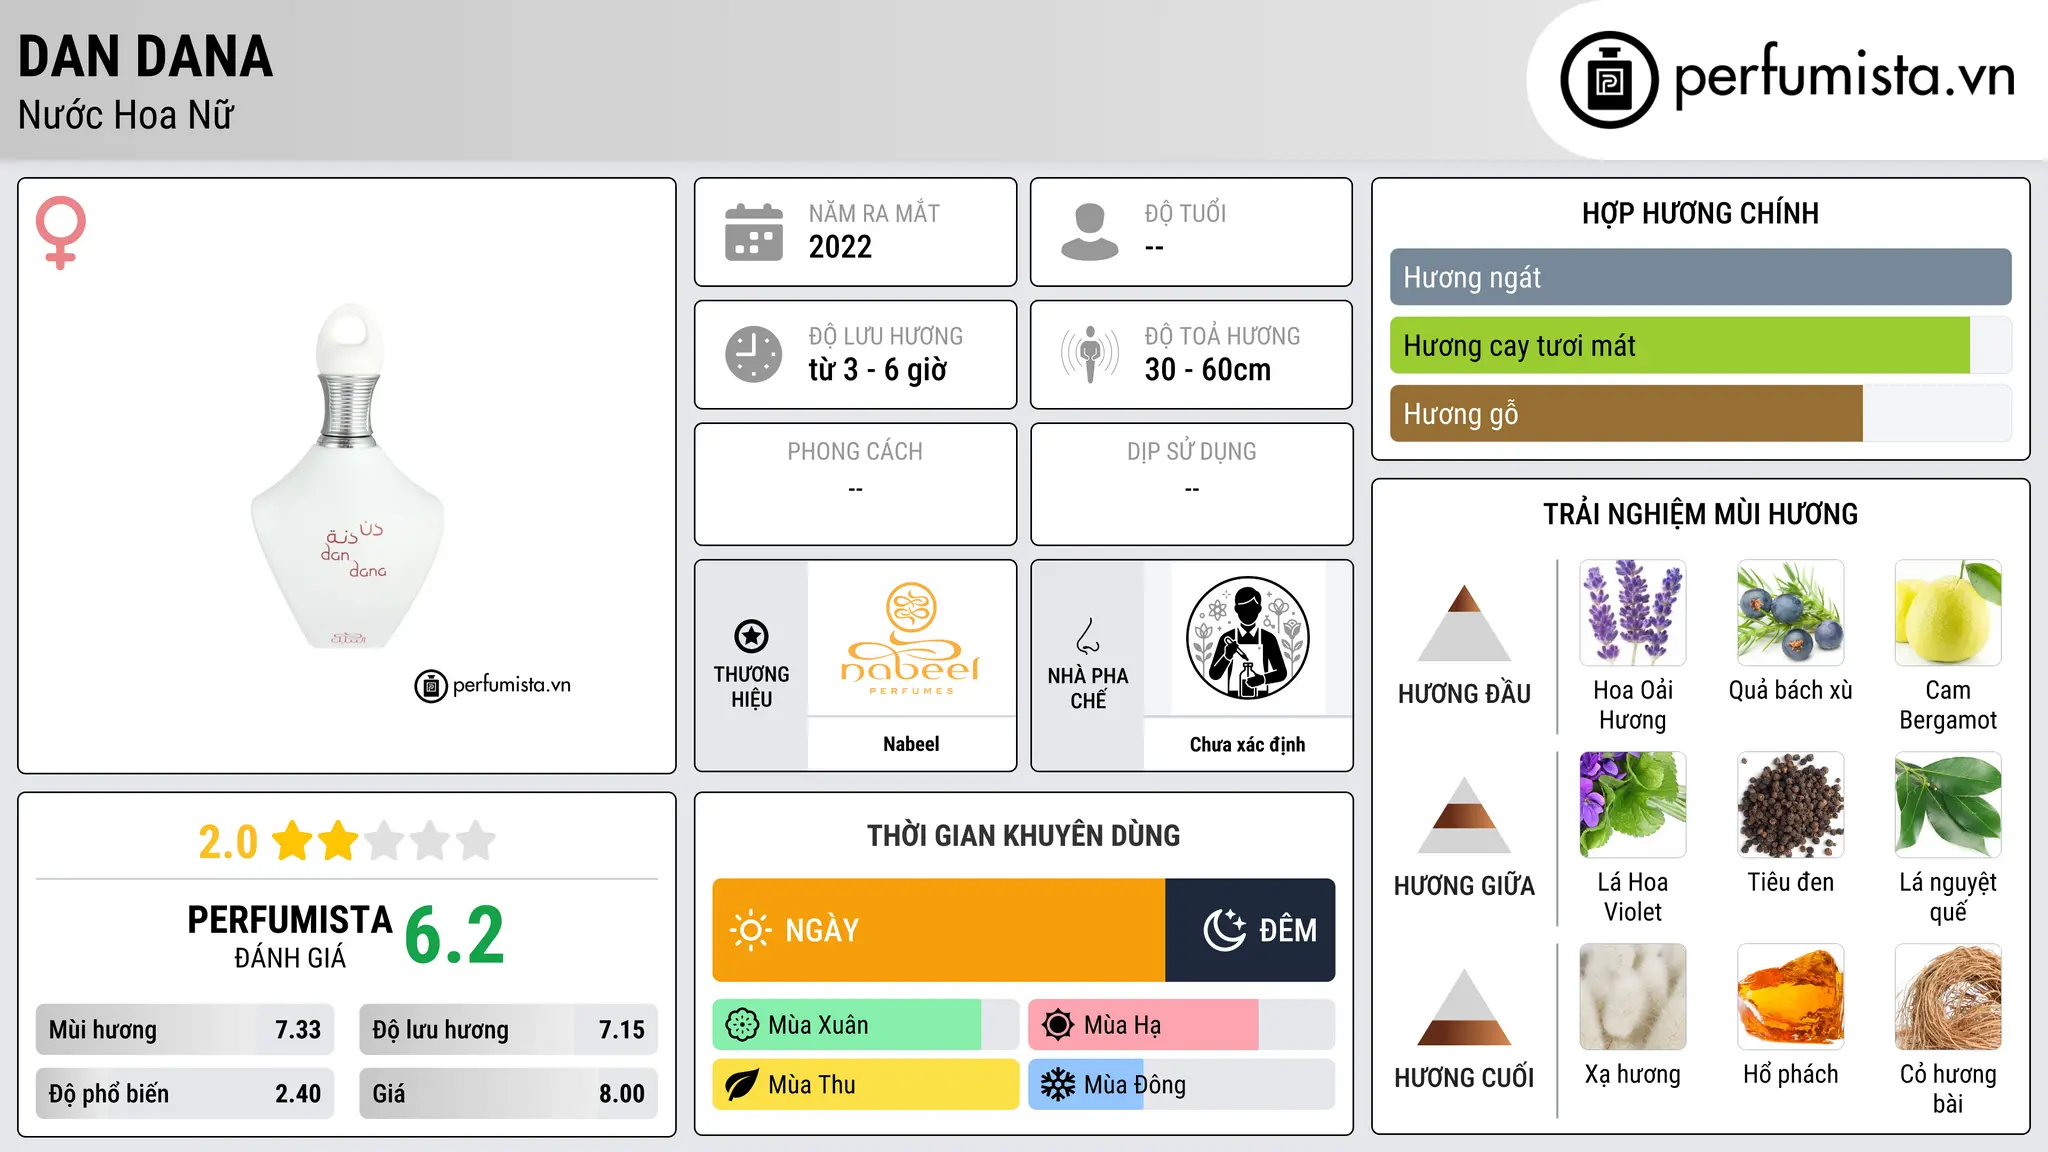This screenshot has height=1152, width=2048.
Task: Select the Tiêu đen black pepper note image
Action: (x=1790, y=805)
